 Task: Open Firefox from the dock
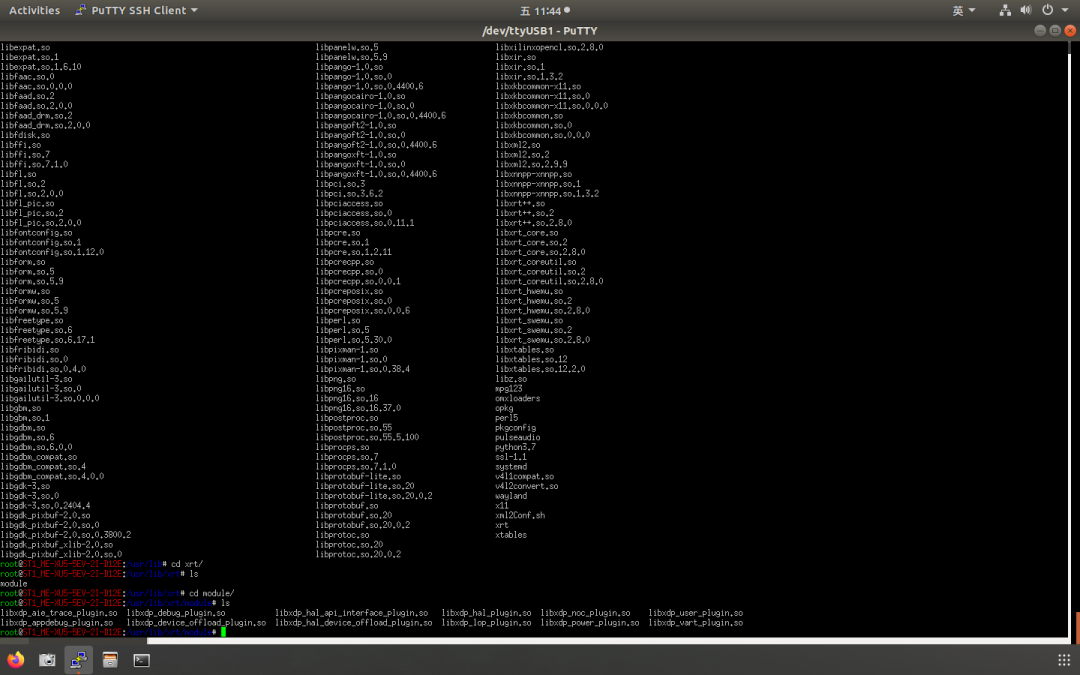(x=15, y=660)
